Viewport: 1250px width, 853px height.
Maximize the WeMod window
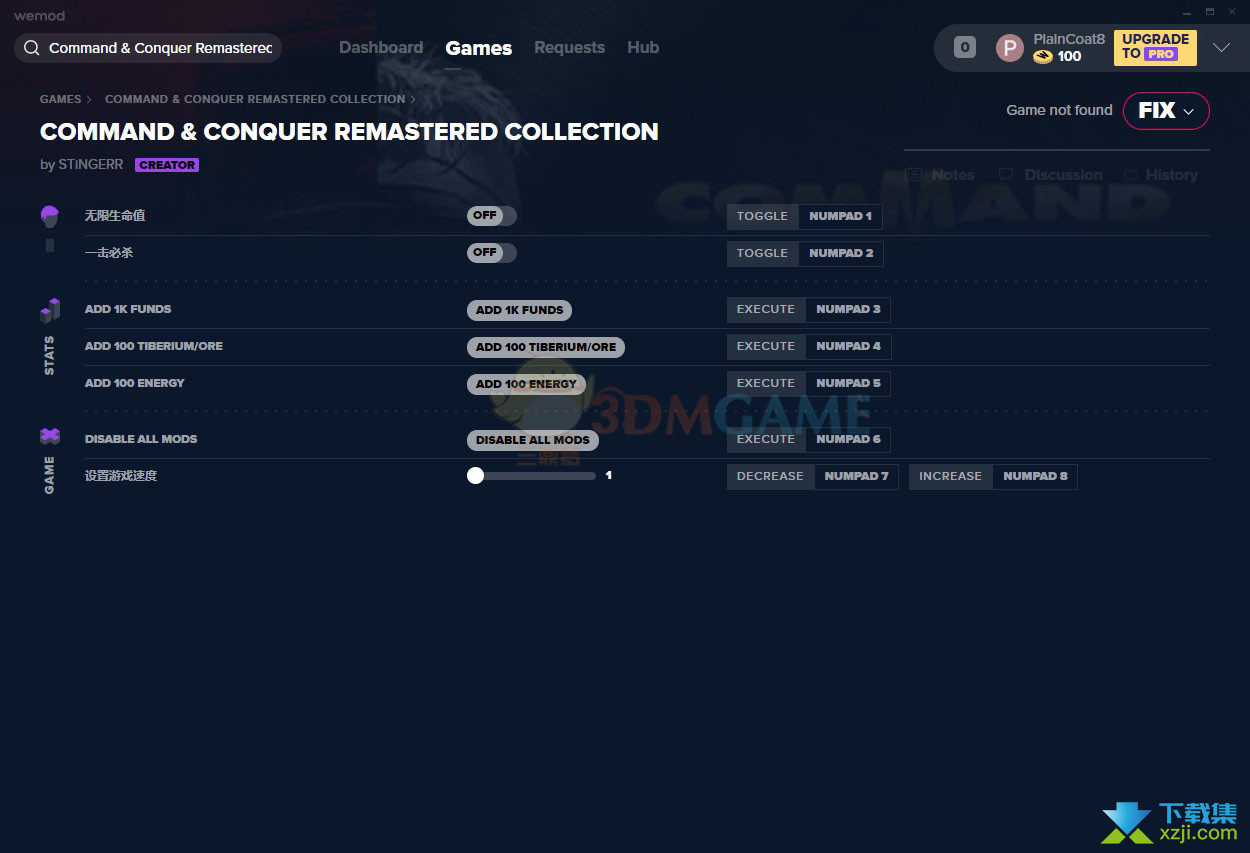(x=1210, y=12)
